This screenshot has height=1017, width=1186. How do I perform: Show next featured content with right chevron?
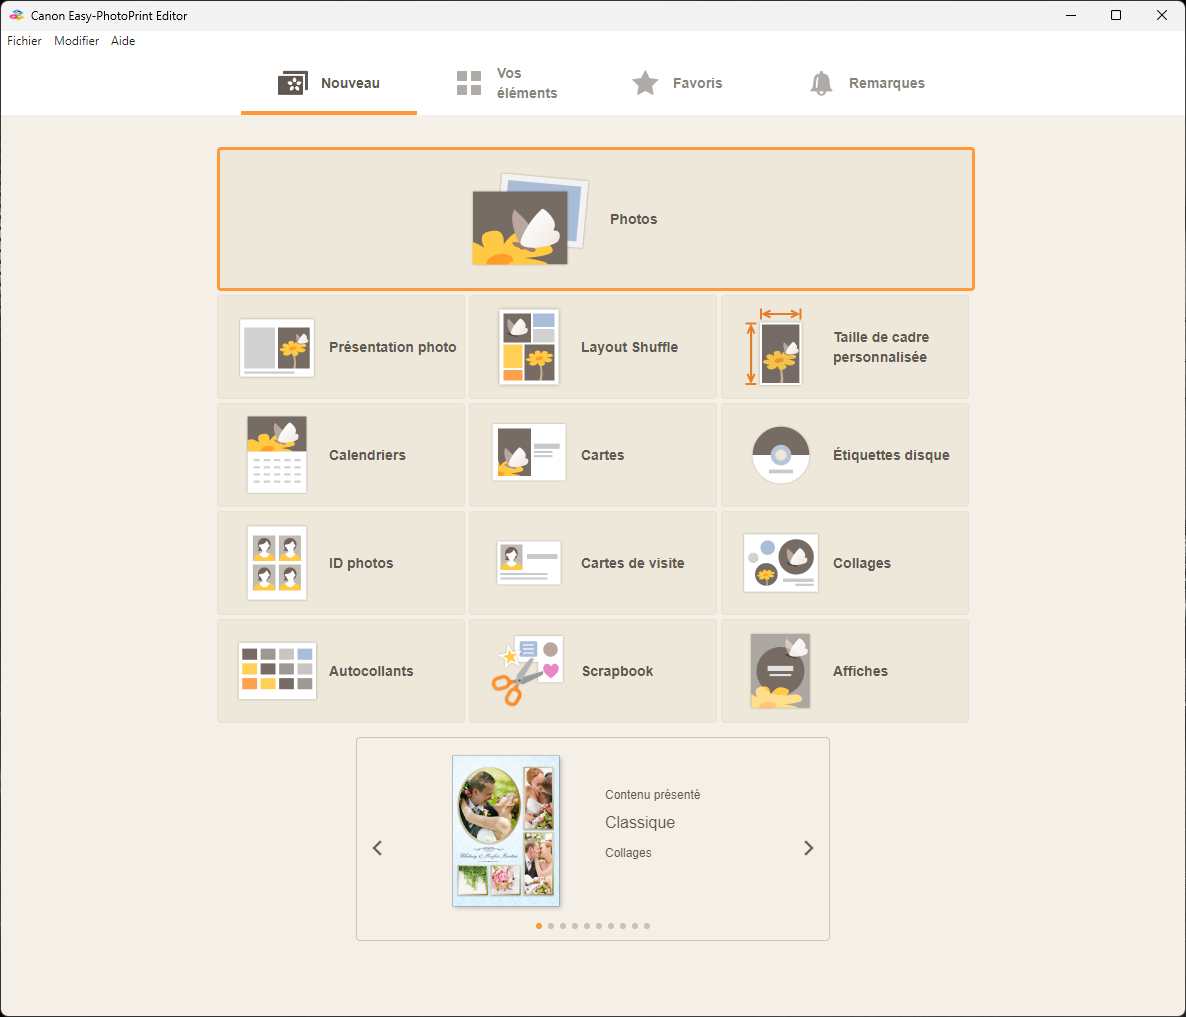809,848
